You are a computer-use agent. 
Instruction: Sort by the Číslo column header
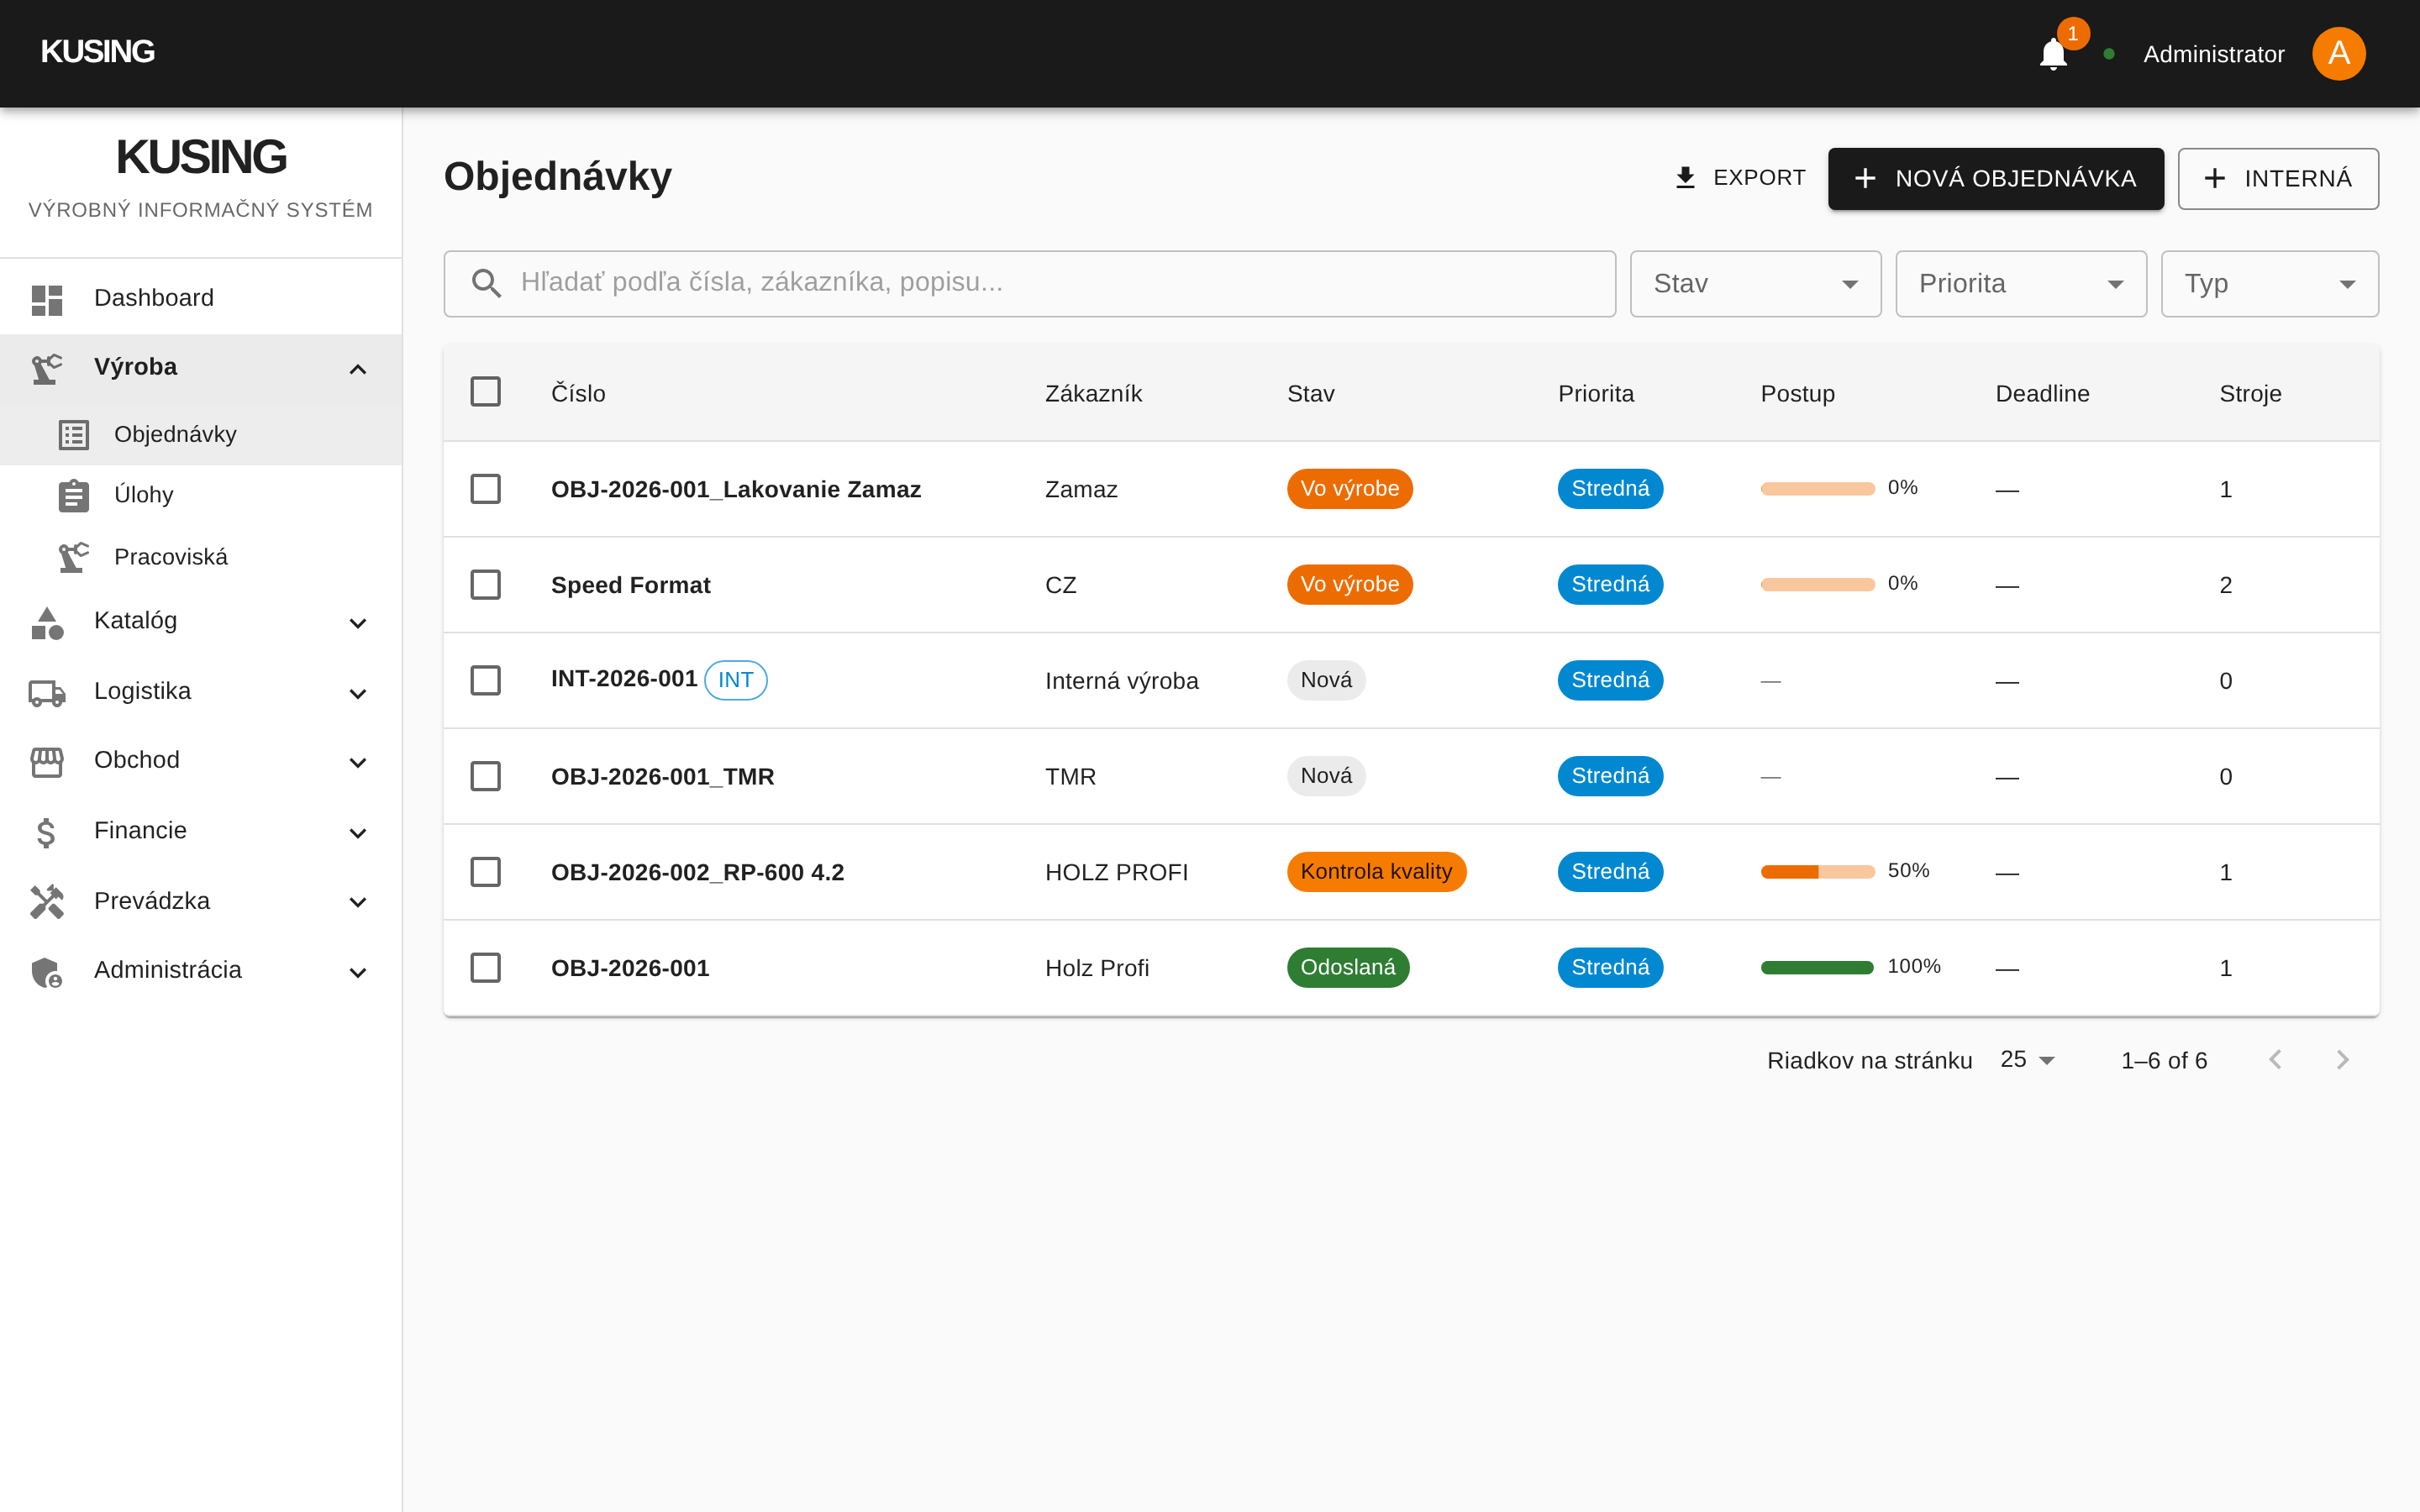578,394
